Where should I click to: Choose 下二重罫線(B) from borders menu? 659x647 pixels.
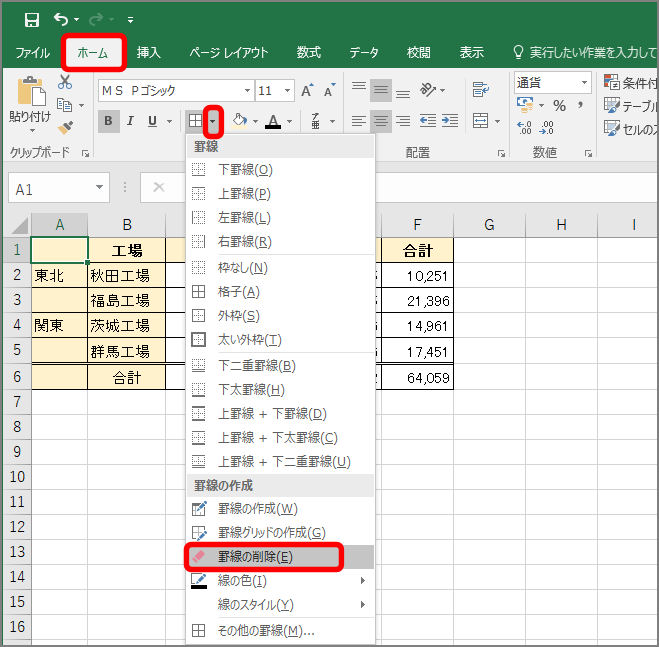280,366
